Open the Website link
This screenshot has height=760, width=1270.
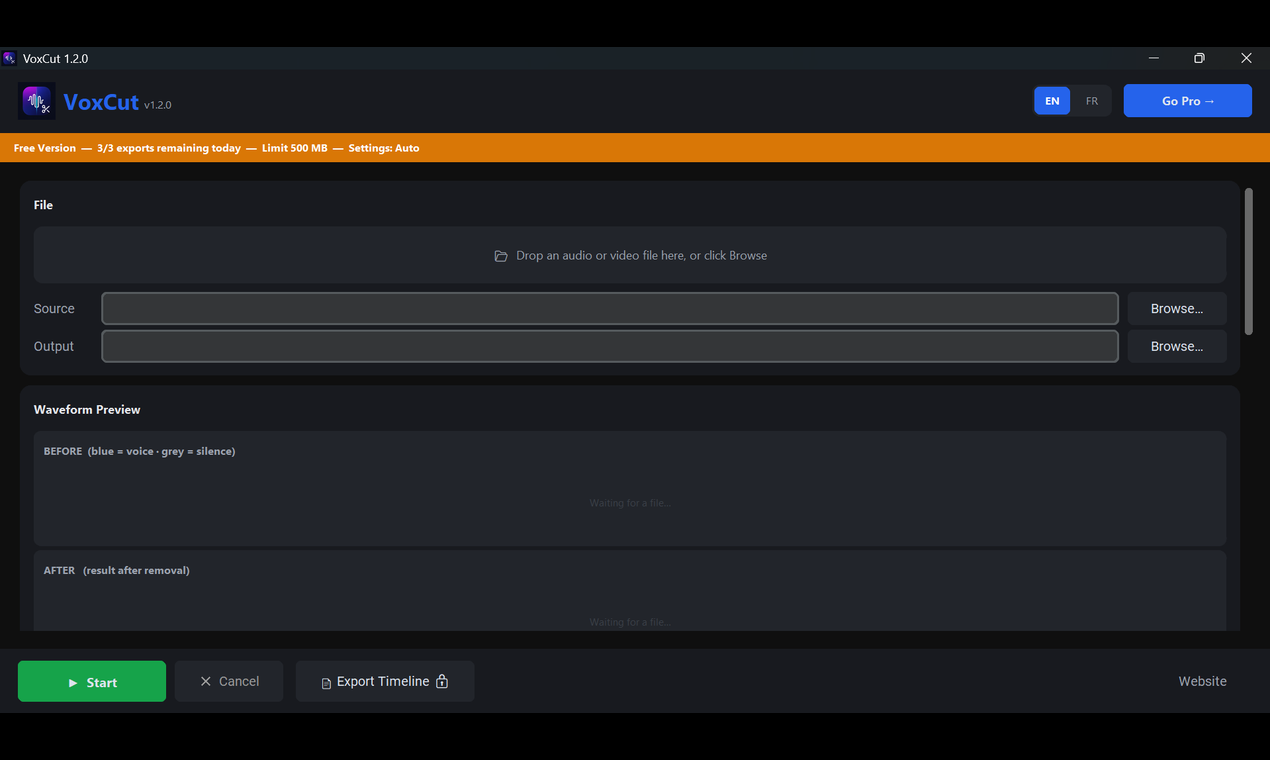point(1202,681)
